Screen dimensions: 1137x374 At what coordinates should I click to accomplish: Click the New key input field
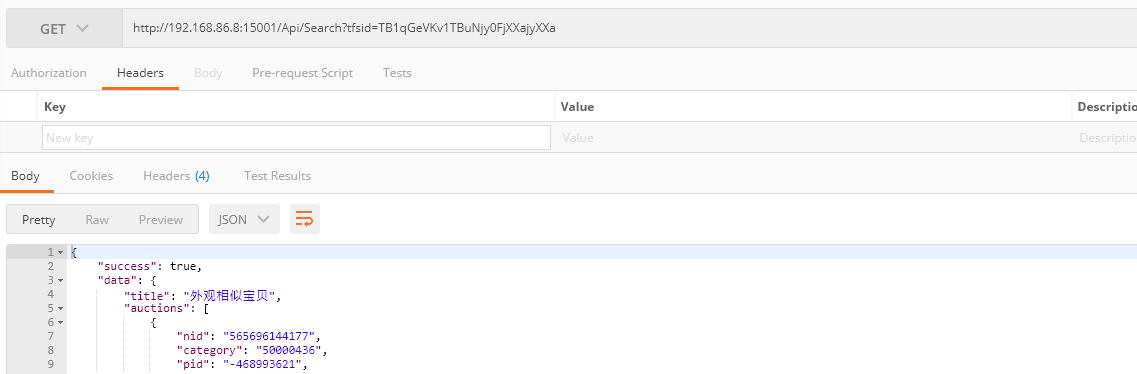click(x=297, y=138)
